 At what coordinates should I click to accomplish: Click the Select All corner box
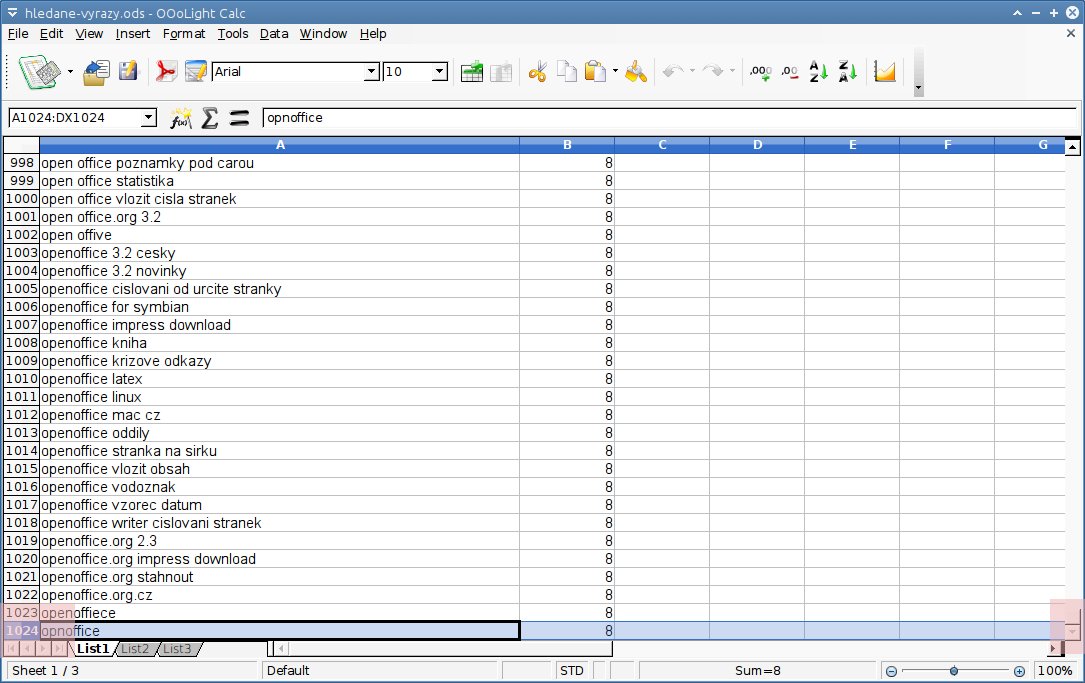21,145
